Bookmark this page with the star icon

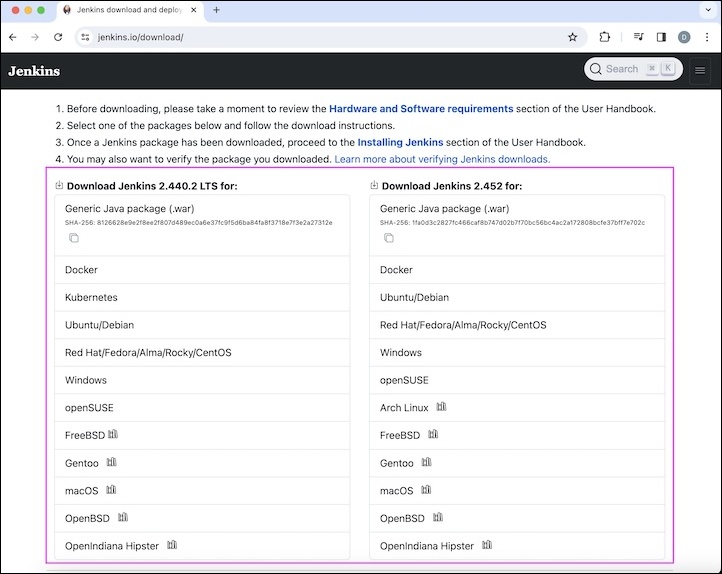pyautogui.click(x=573, y=37)
